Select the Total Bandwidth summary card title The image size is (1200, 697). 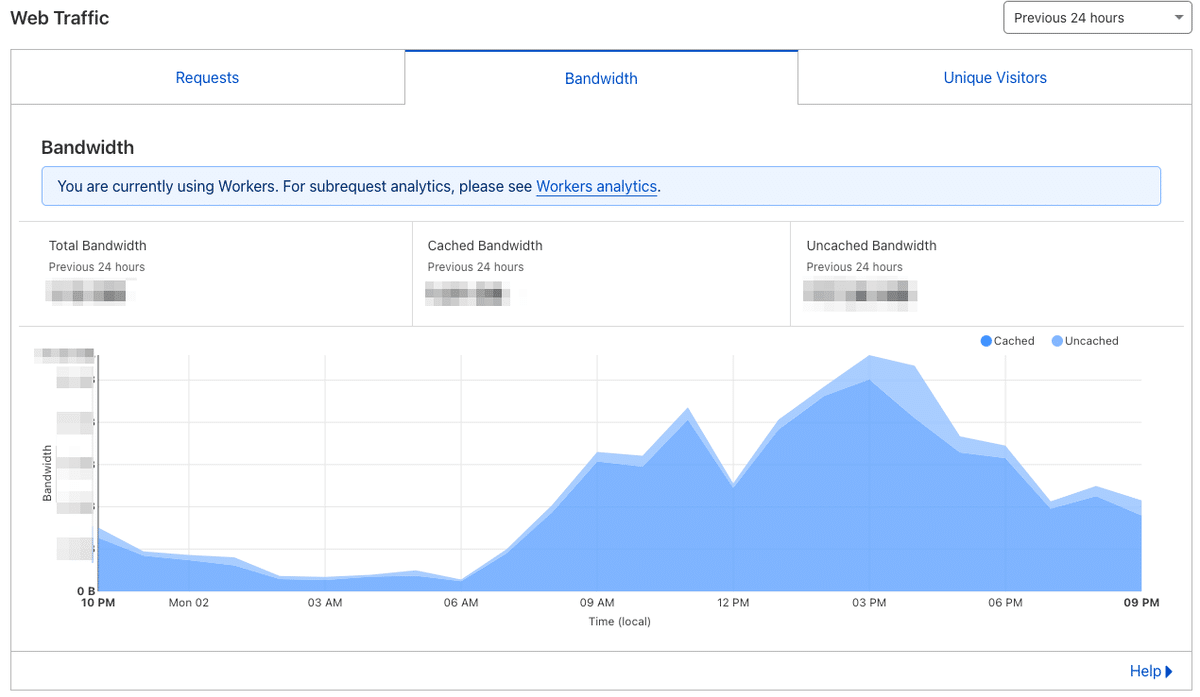click(x=98, y=245)
